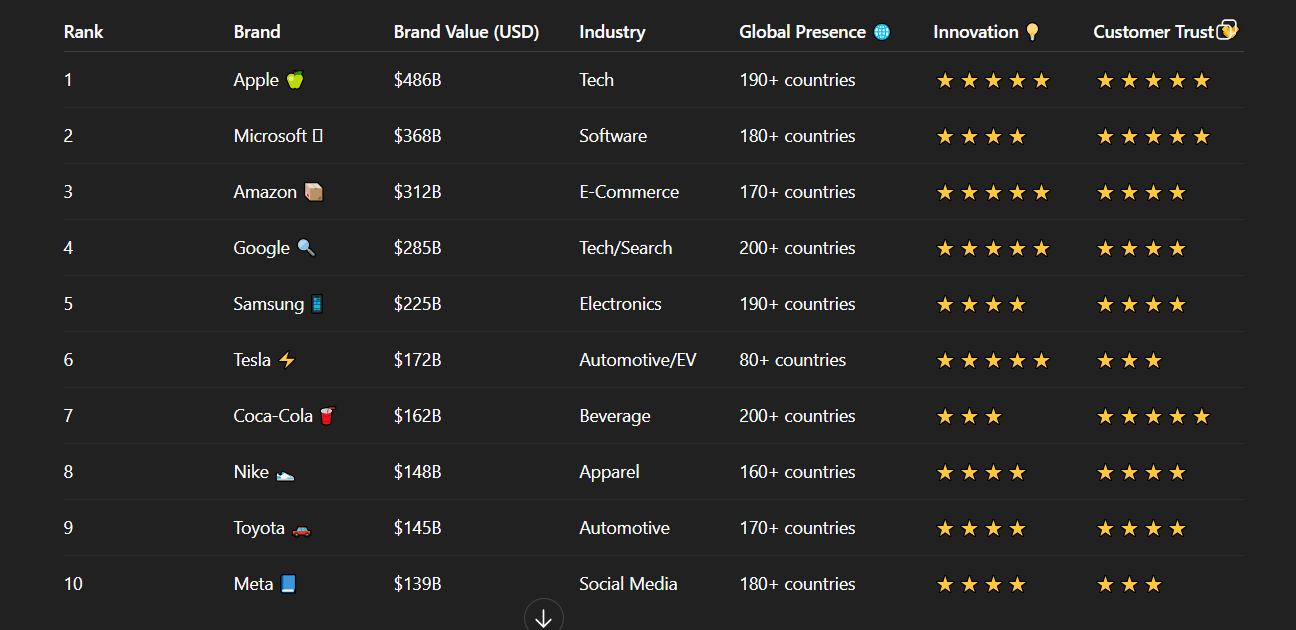Click the light bulb icon in Innovation header

(x=1032, y=32)
